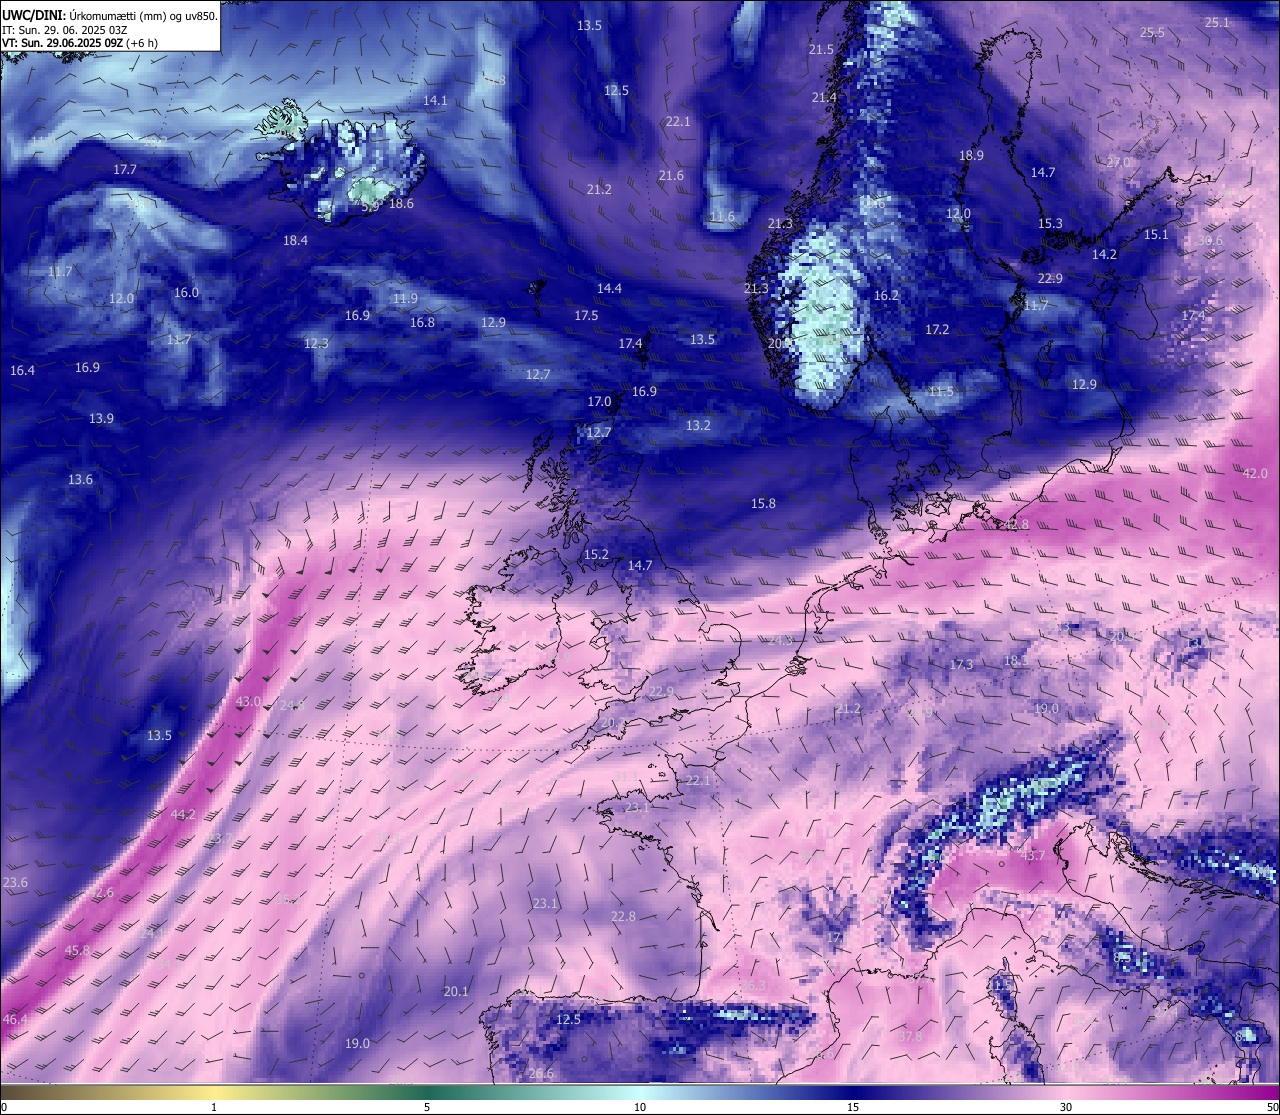Click the legend scale label 30
This screenshot has height=1115, width=1280.
point(1066,1107)
